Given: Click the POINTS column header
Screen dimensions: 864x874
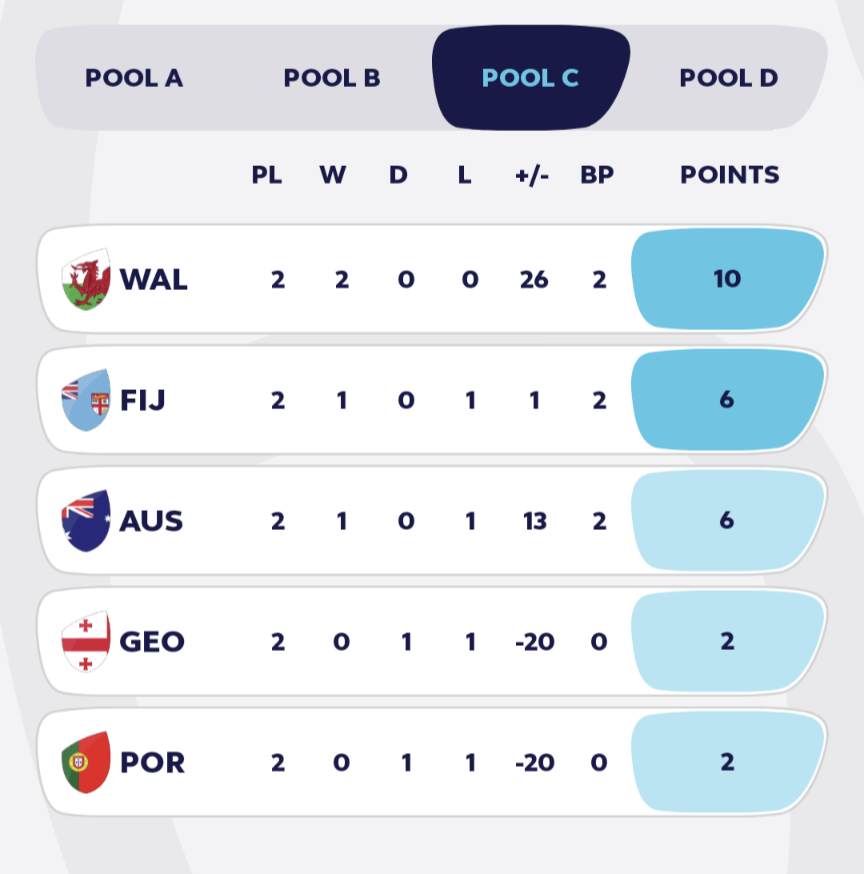Looking at the screenshot, I should [730, 175].
